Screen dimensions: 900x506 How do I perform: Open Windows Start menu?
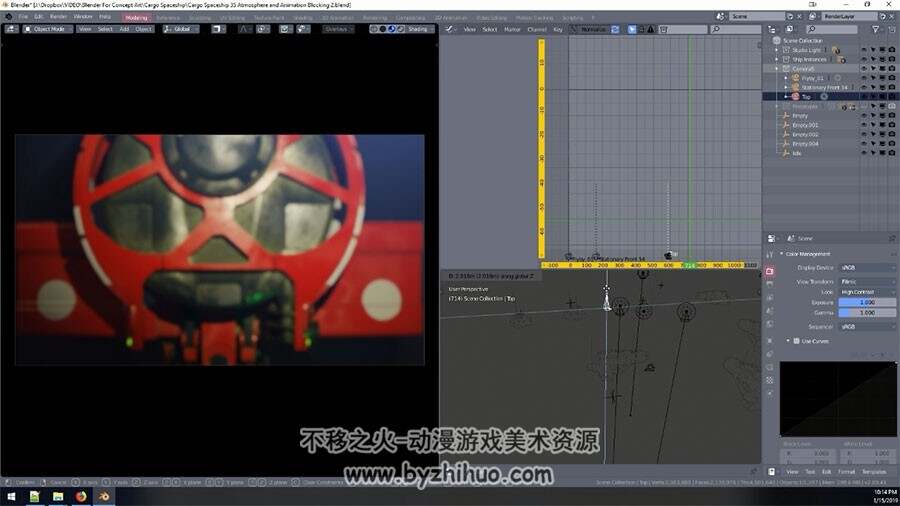click(11, 496)
